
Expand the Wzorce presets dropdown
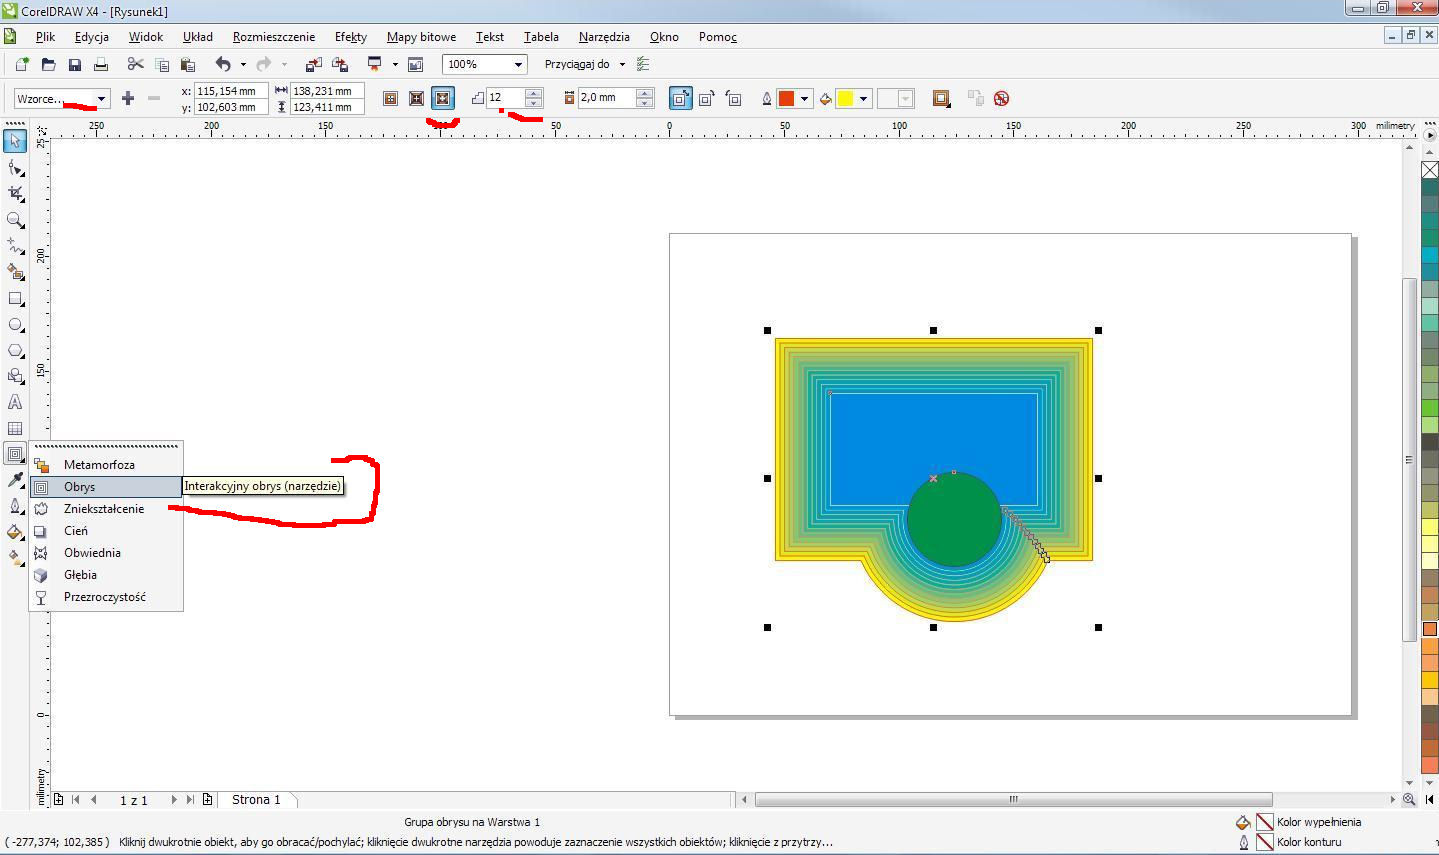coord(101,99)
